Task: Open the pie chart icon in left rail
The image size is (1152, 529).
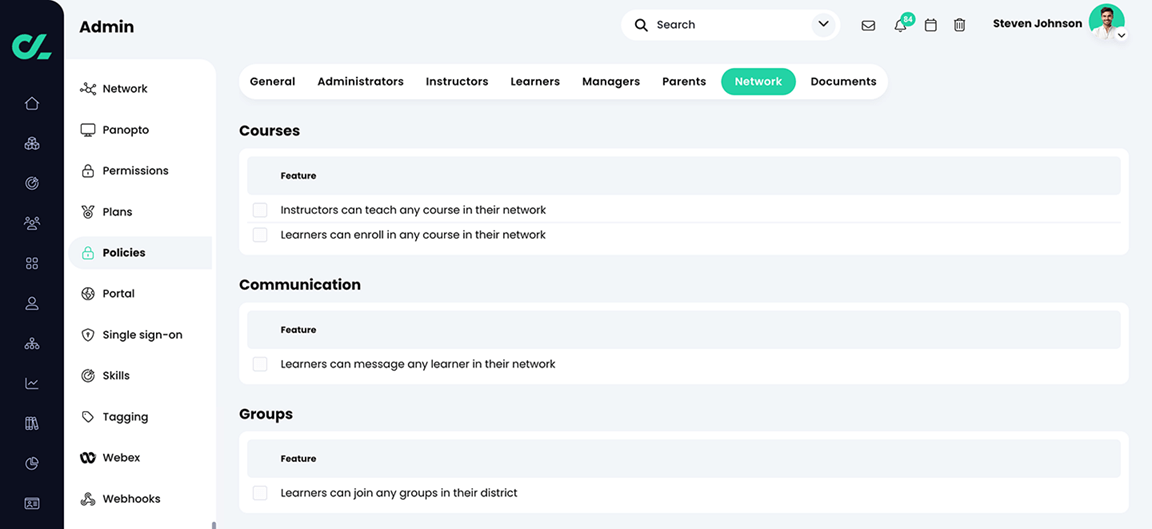Action: pyautogui.click(x=32, y=464)
